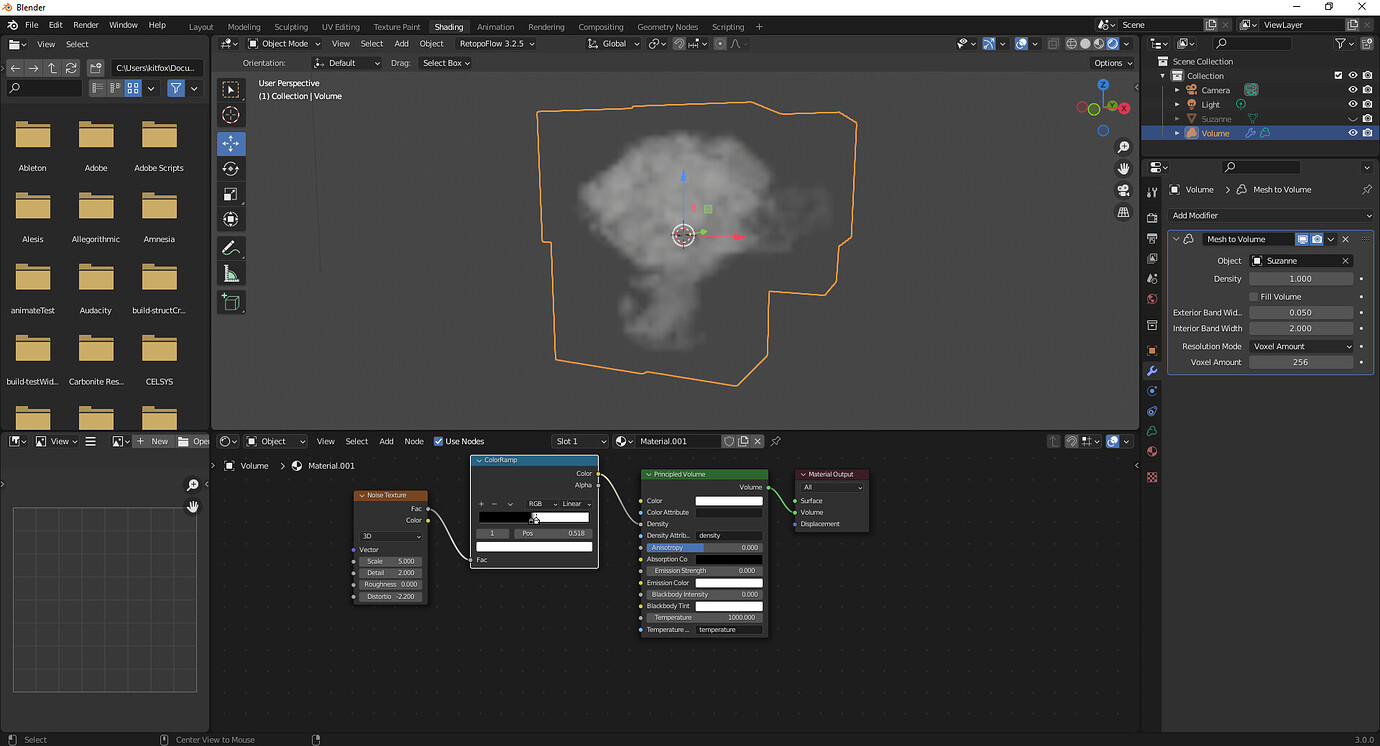Uncheck the Collection exclude checkbox
This screenshot has height=746, width=1380.
pyautogui.click(x=1339, y=75)
